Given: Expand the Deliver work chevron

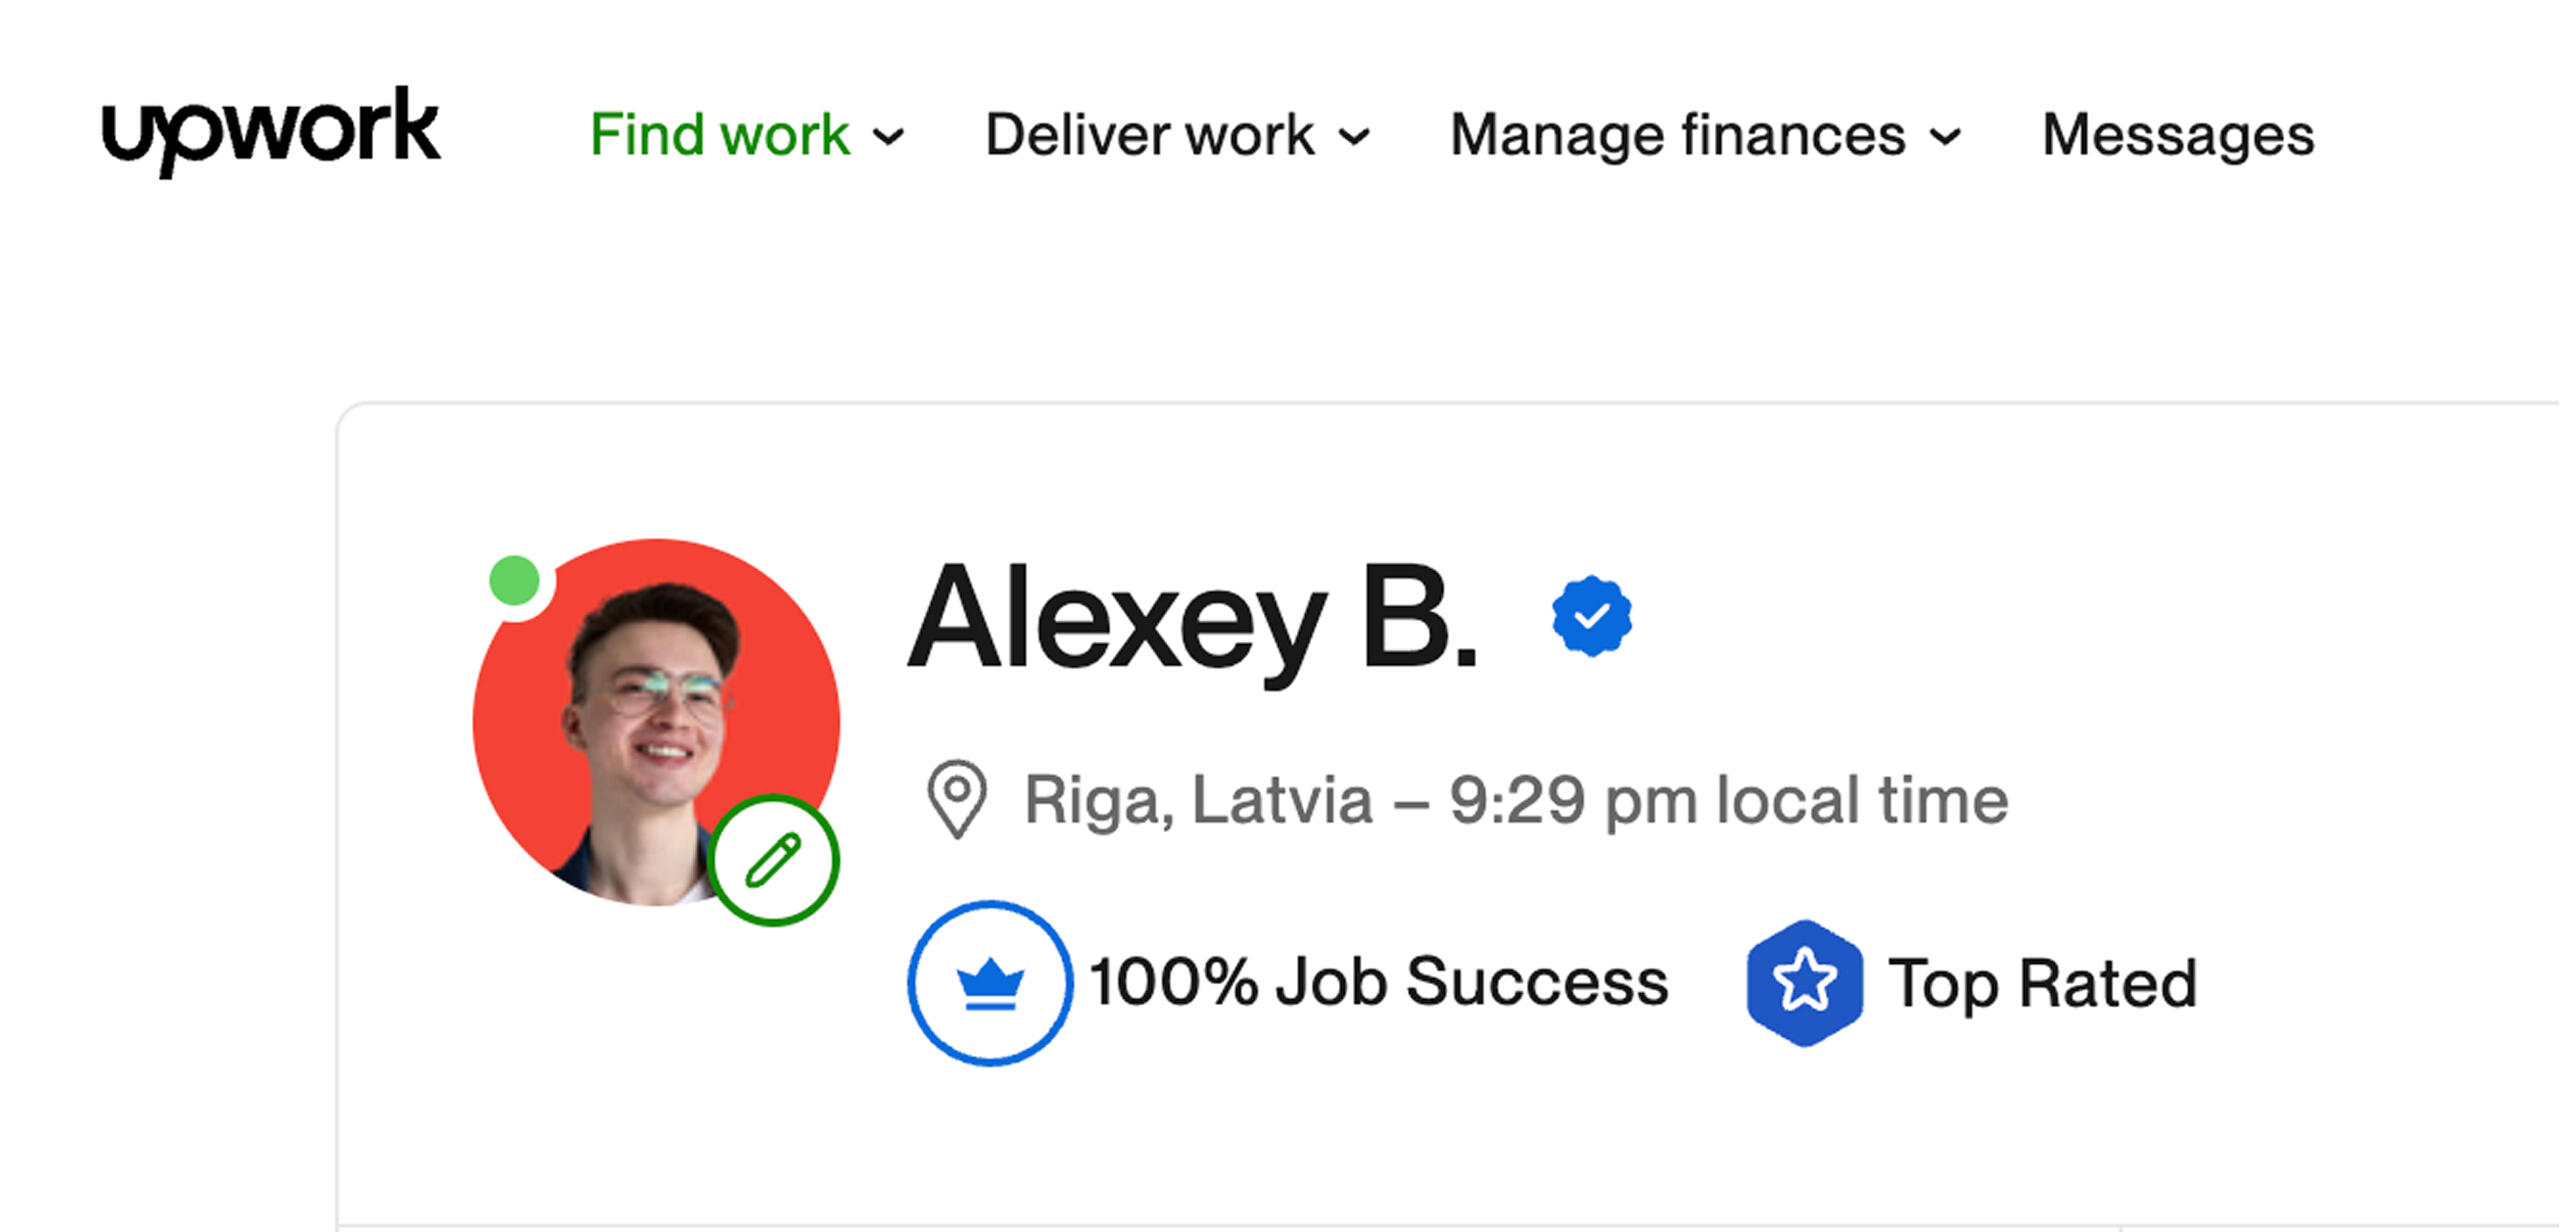Looking at the screenshot, I should point(1354,136).
